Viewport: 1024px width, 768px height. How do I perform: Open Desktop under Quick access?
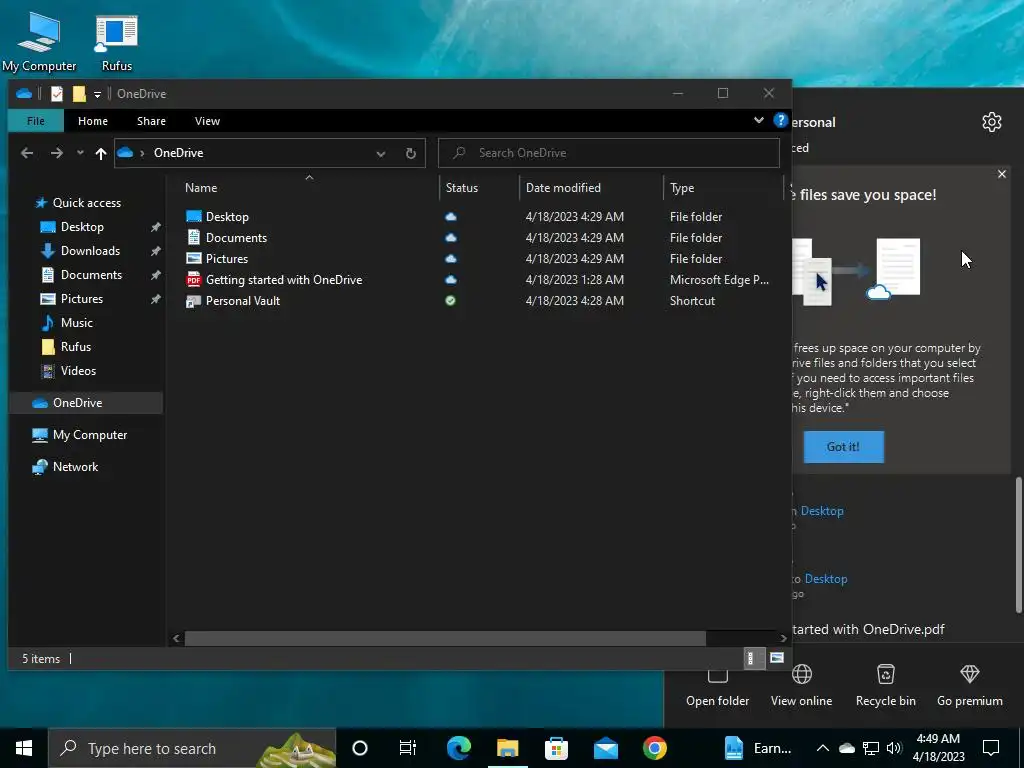(x=82, y=227)
